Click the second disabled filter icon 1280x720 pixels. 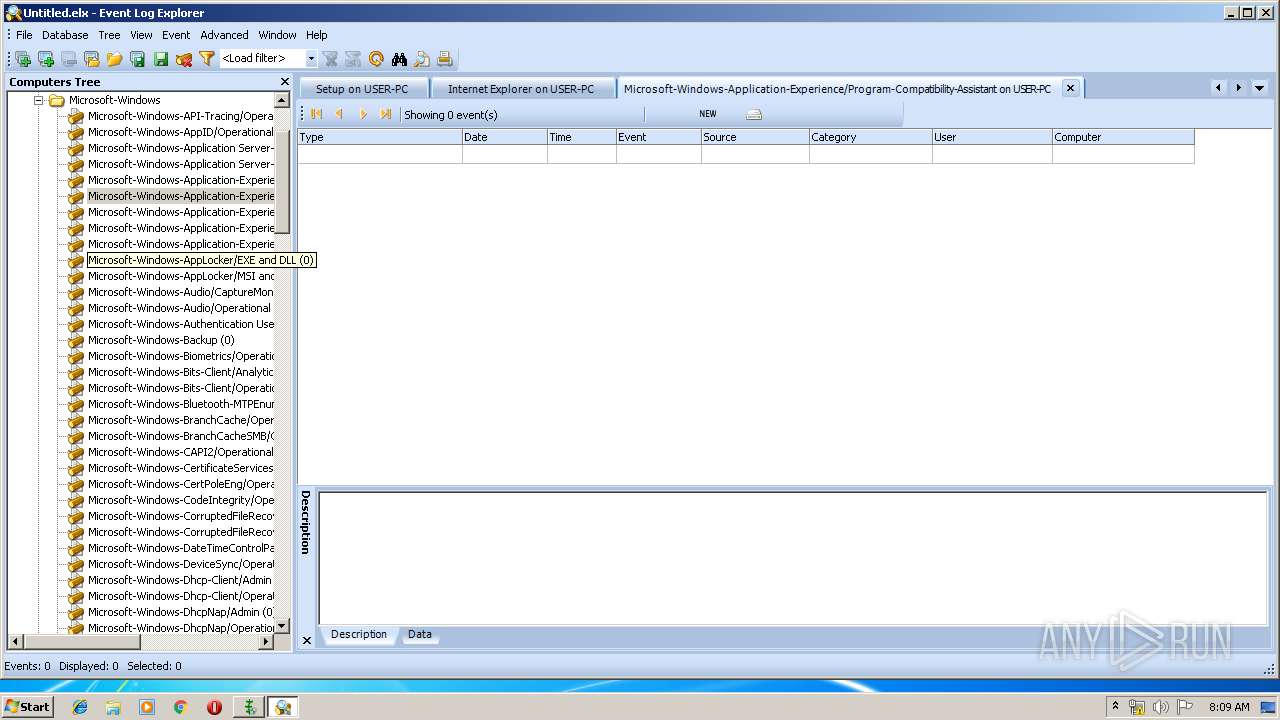tap(353, 59)
